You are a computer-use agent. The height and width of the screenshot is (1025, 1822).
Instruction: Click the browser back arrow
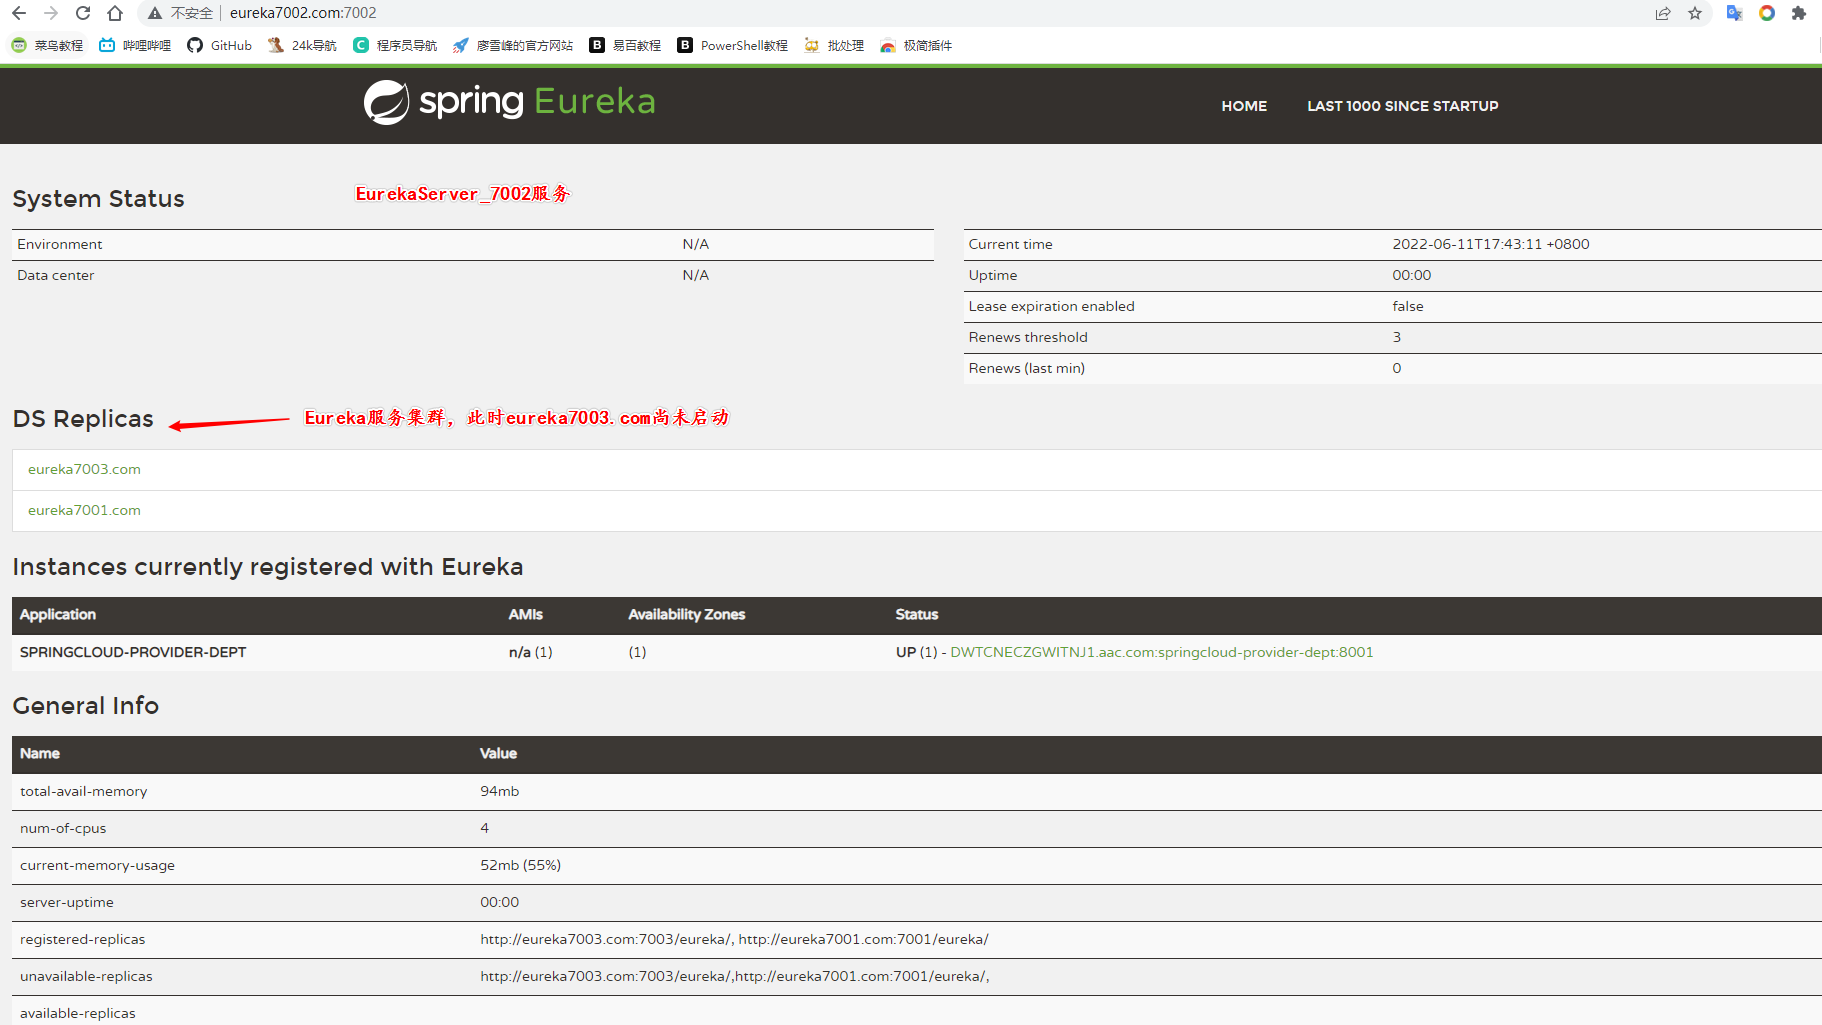point(19,13)
